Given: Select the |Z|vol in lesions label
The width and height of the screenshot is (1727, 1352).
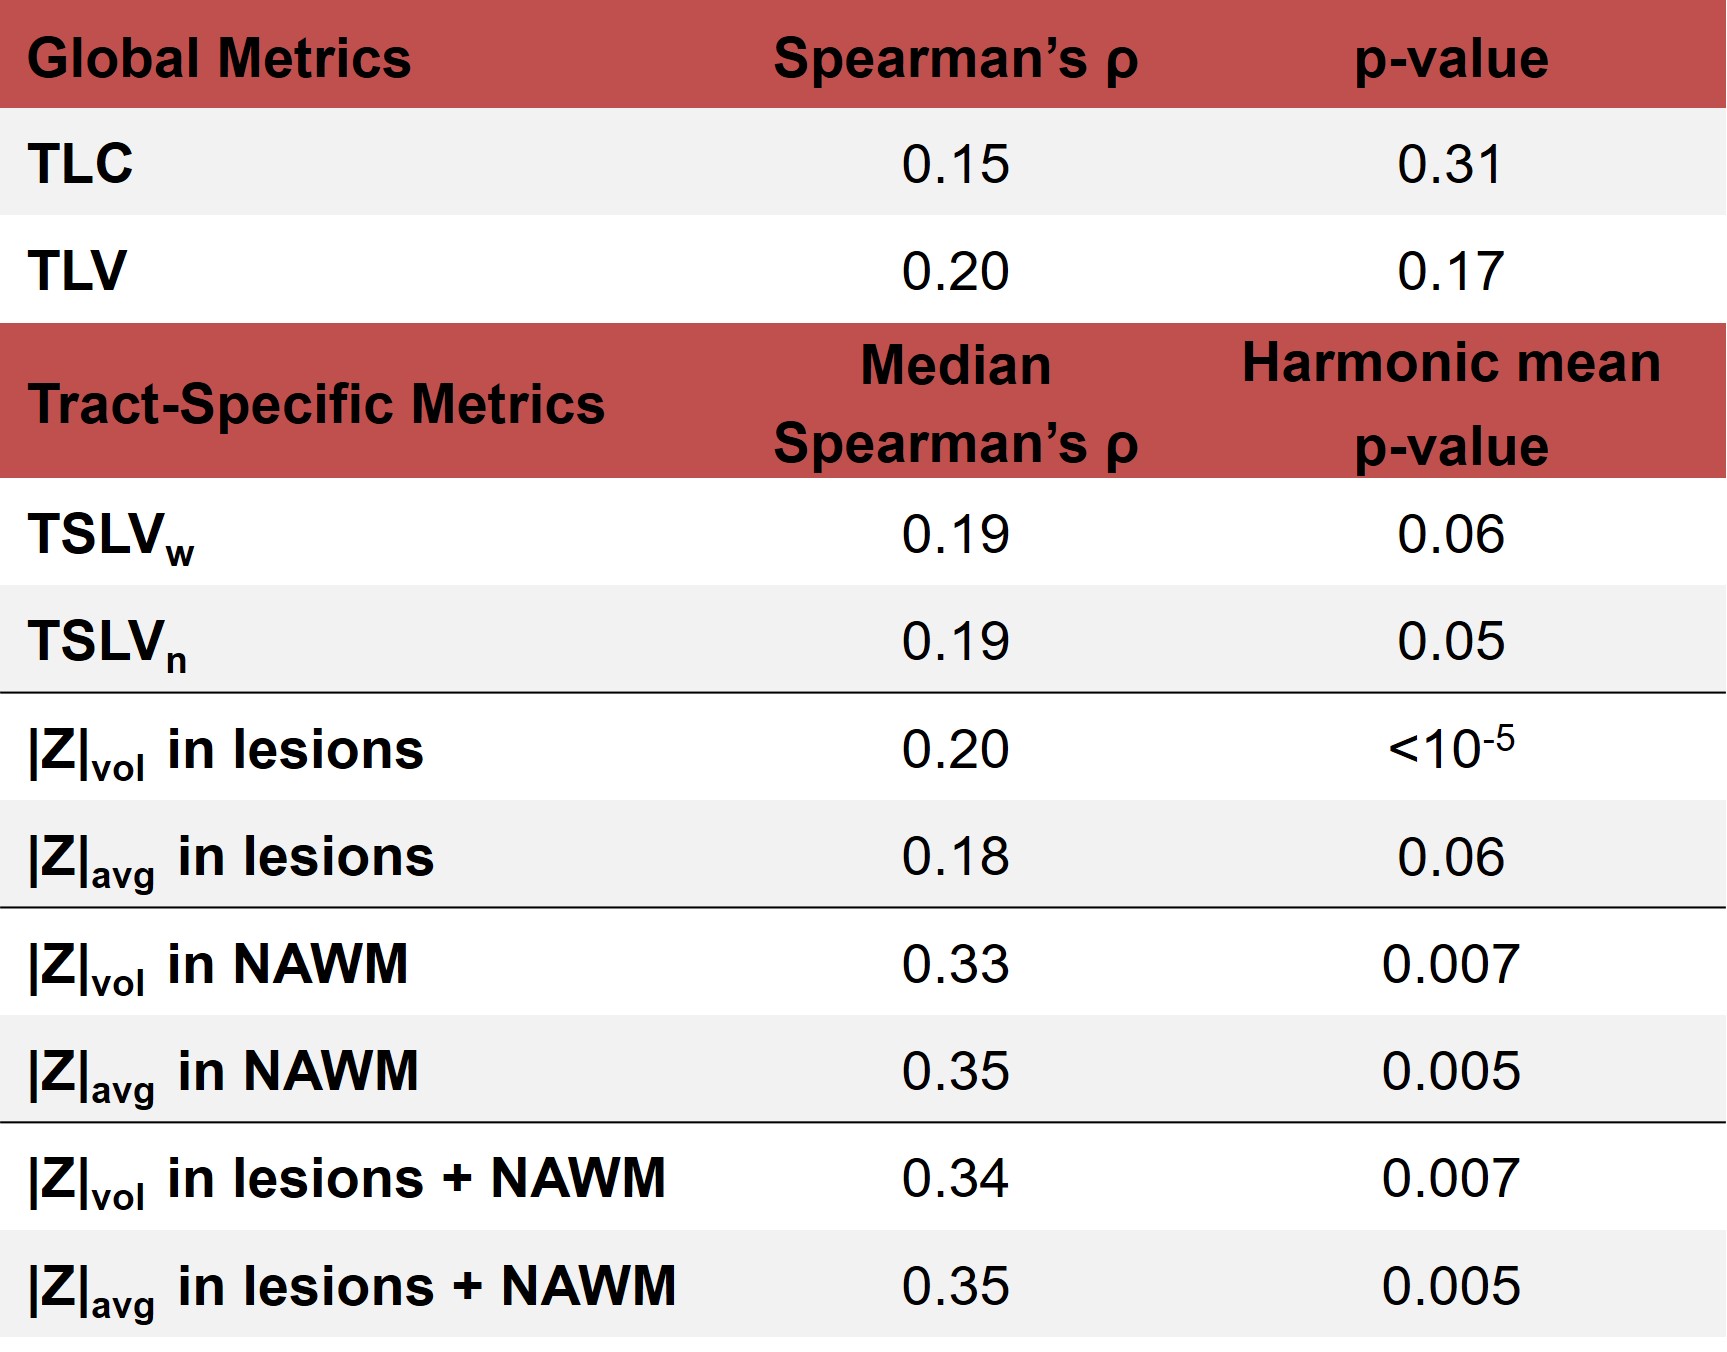Looking at the screenshot, I should [226, 751].
